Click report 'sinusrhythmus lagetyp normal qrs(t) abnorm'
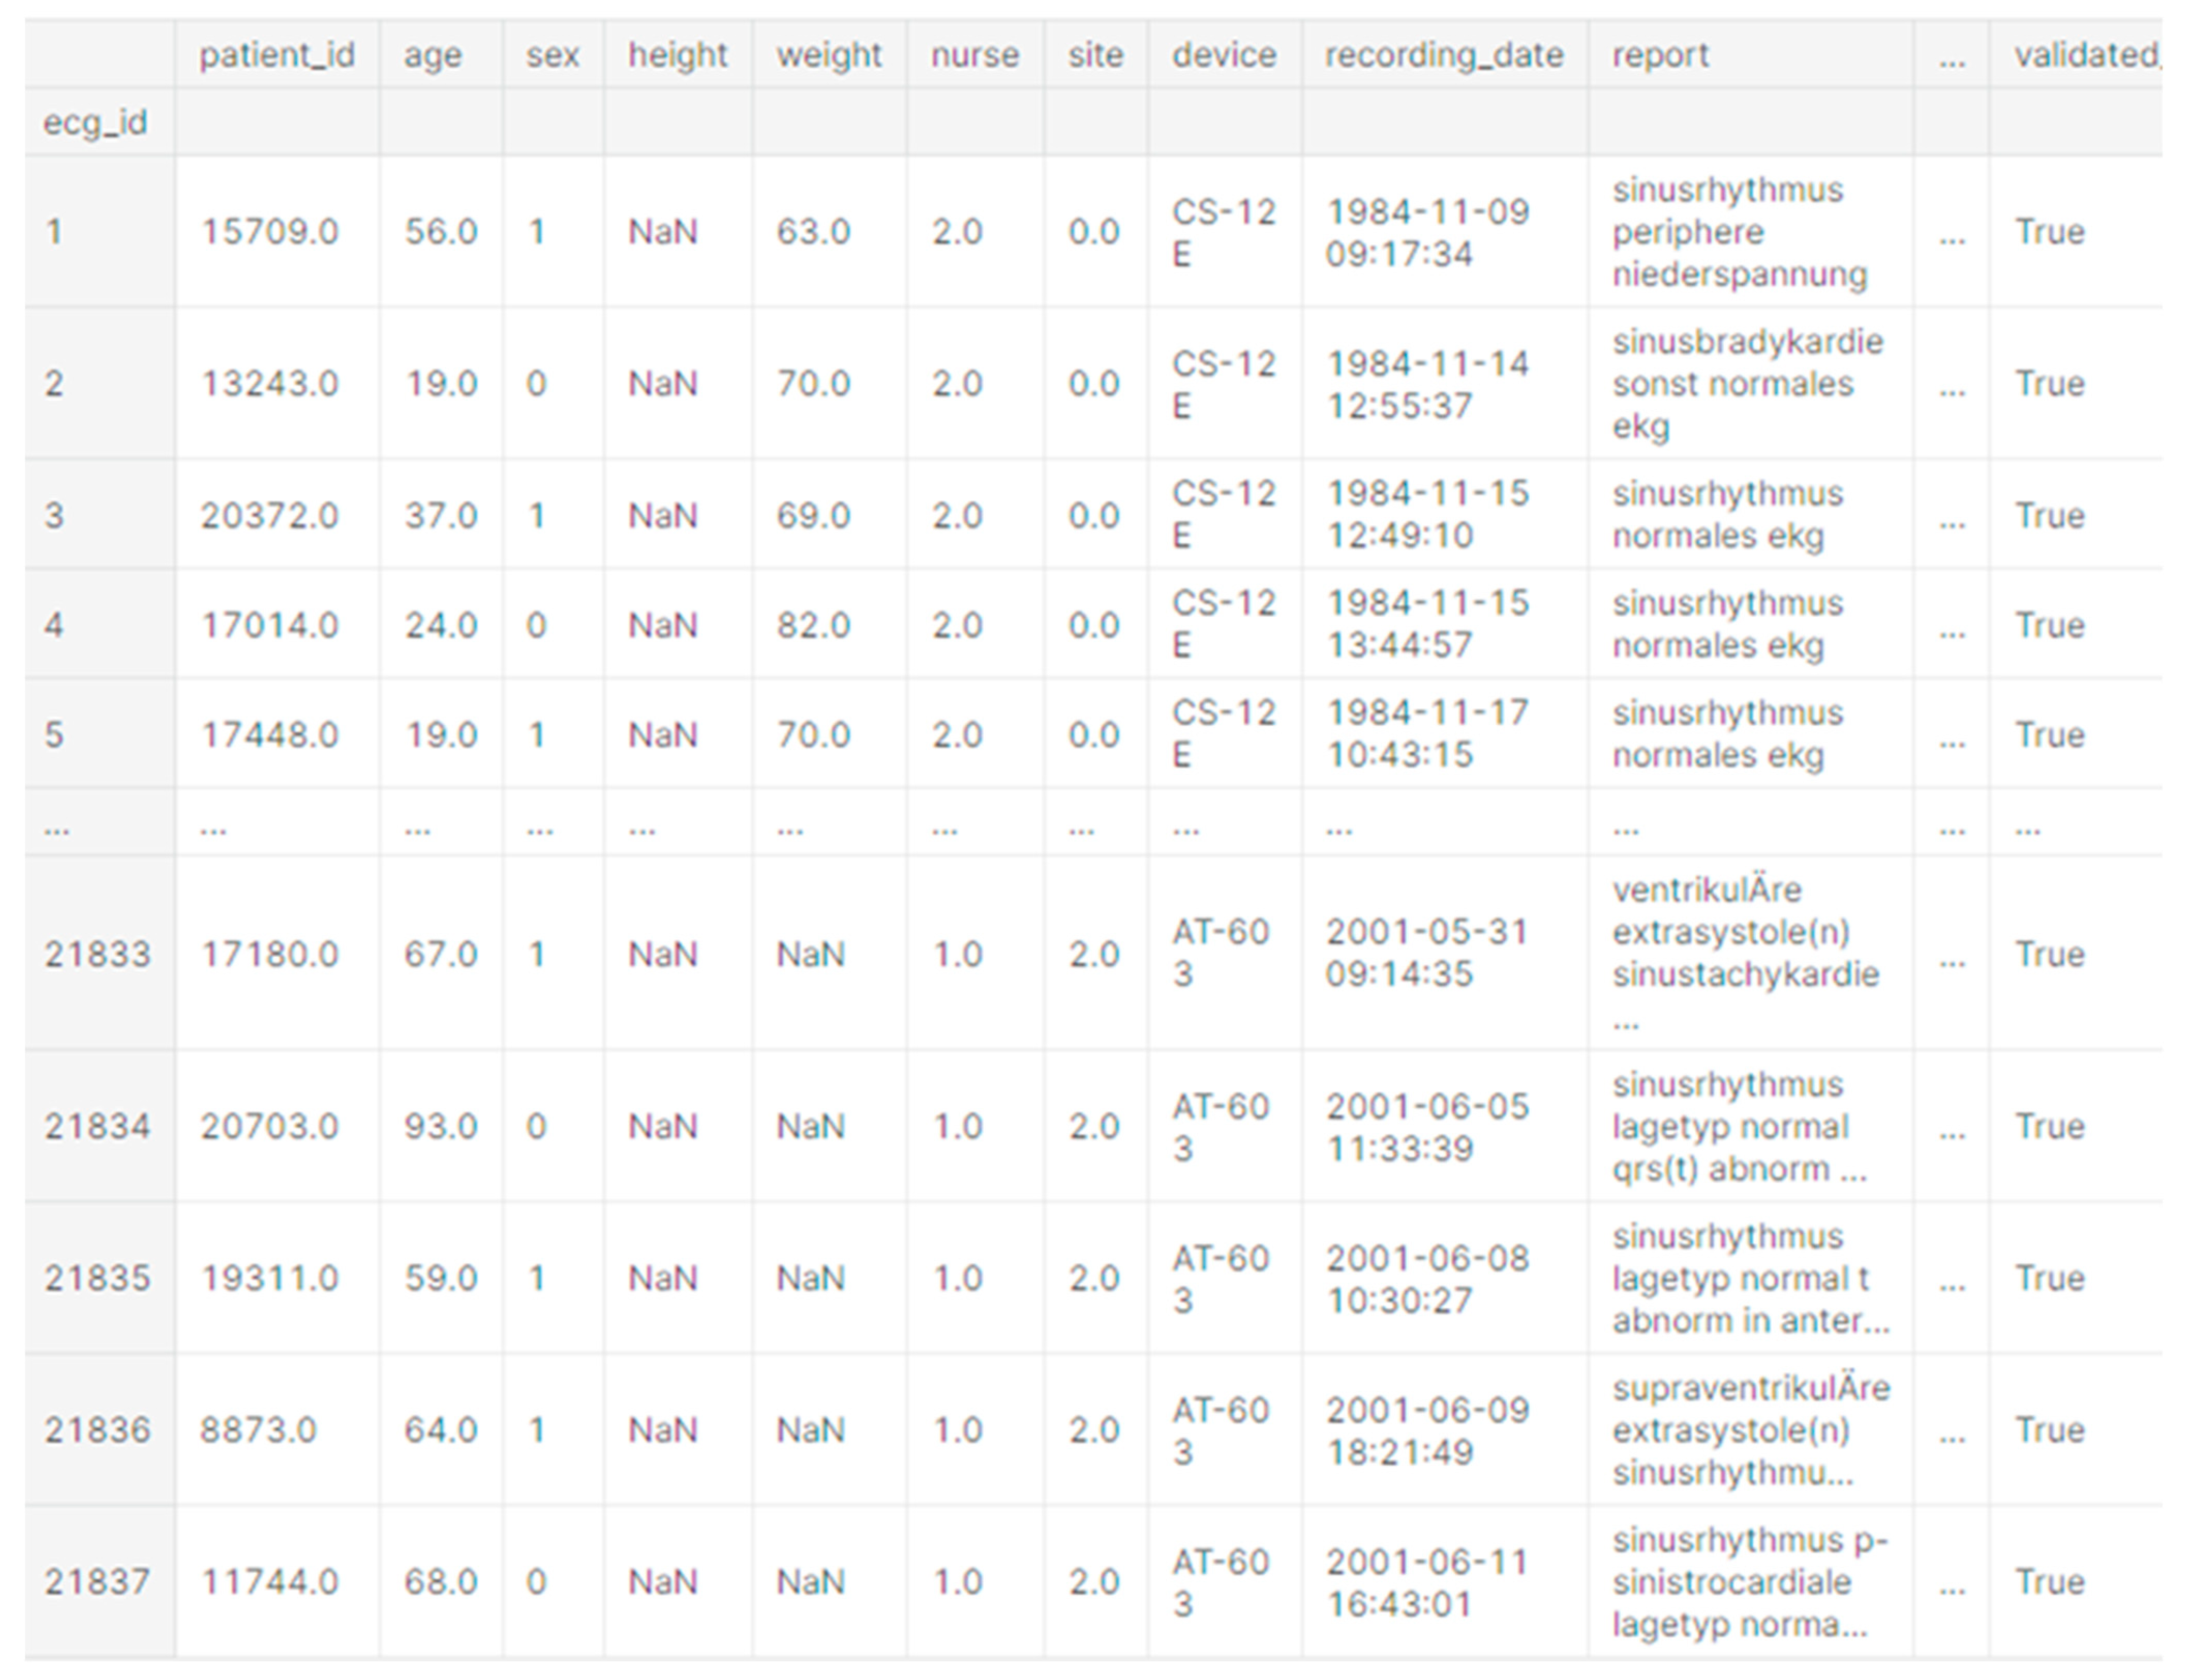2192x1680 pixels. point(1740,1127)
